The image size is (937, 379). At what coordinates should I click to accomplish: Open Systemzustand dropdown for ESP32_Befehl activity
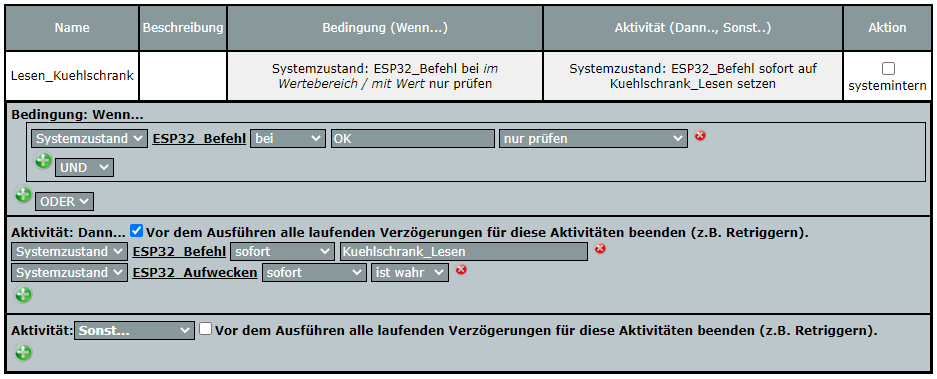[x=69, y=252]
